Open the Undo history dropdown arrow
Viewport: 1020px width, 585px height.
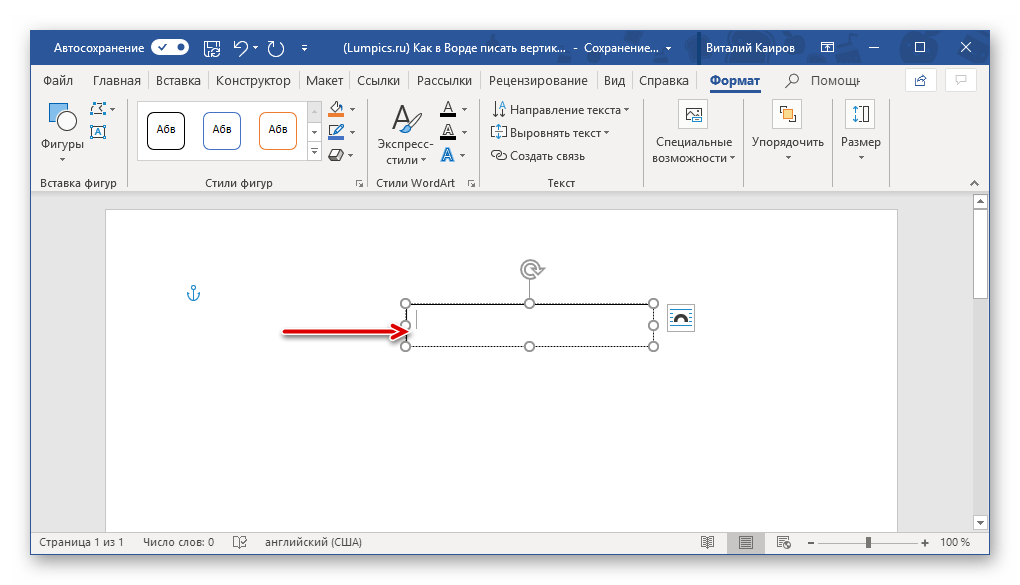tap(255, 48)
